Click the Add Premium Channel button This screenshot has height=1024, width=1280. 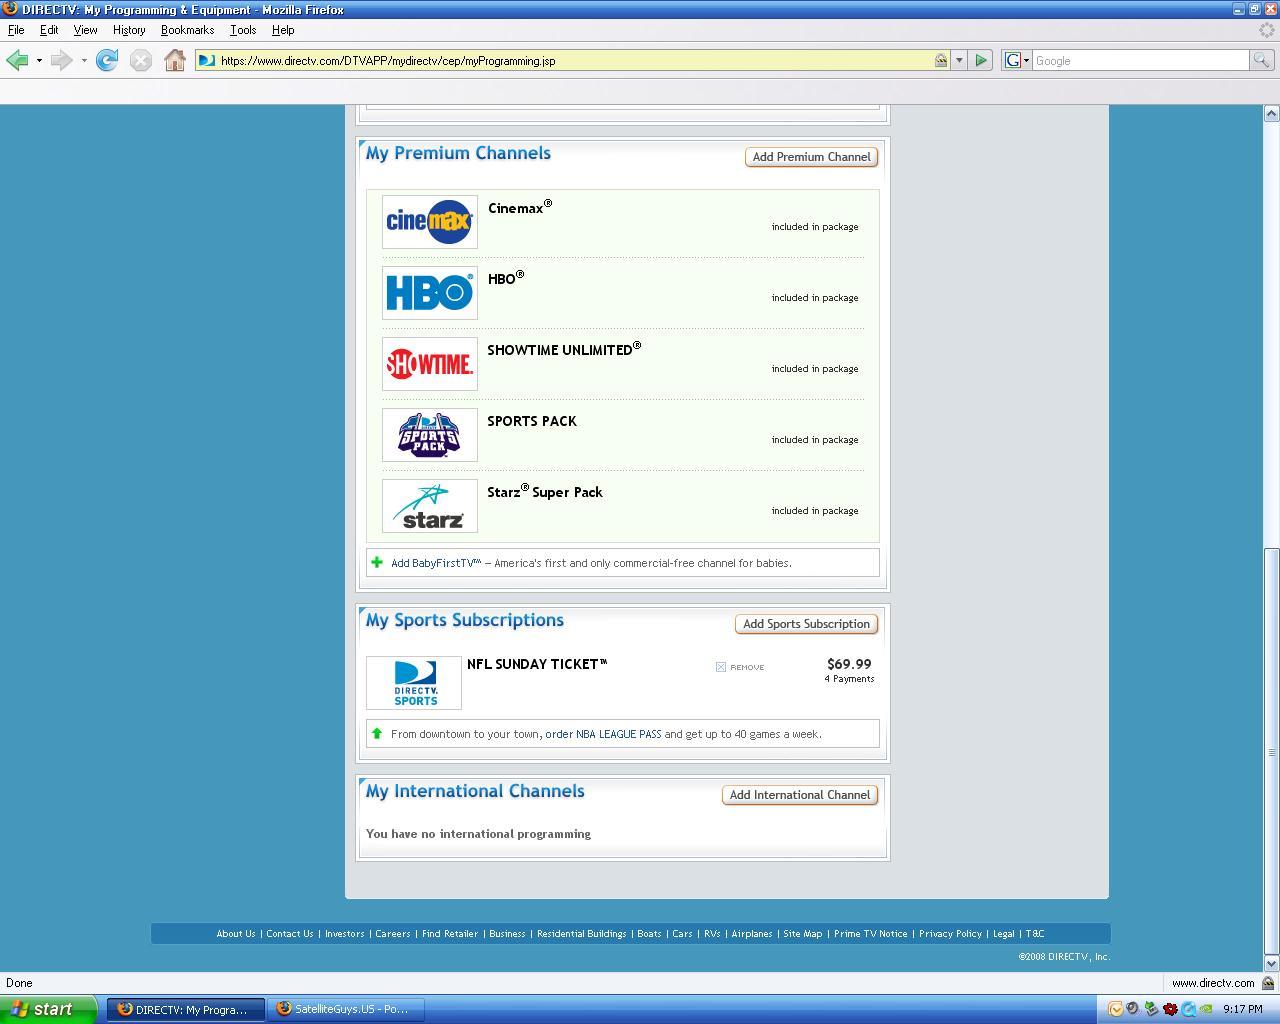[811, 157]
